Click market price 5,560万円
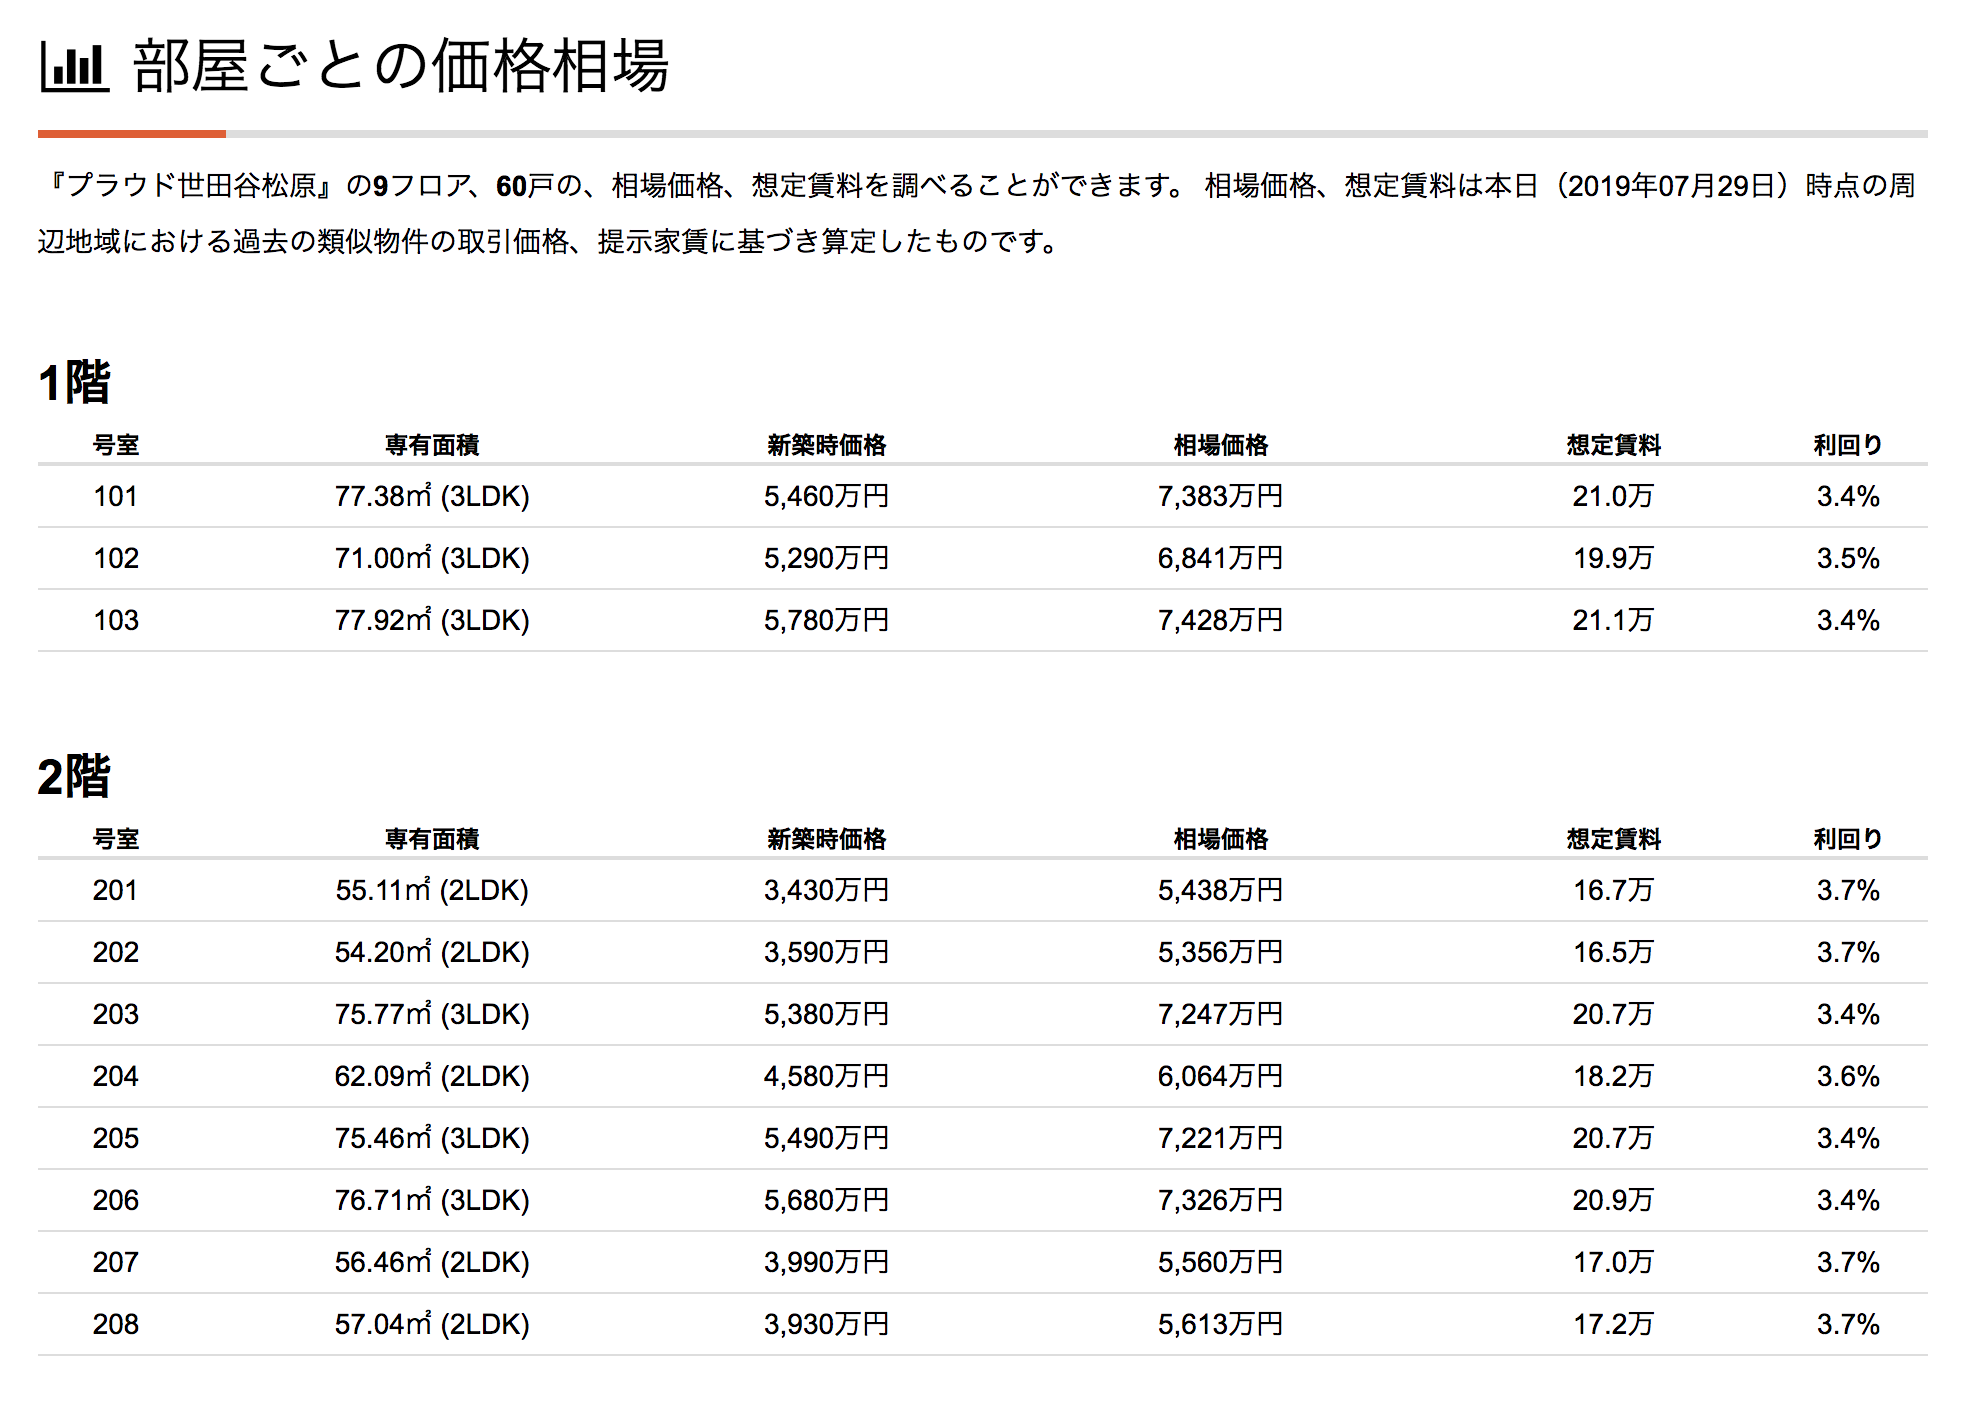Image resolution: width=1988 pixels, height=1412 pixels. click(x=1220, y=1262)
